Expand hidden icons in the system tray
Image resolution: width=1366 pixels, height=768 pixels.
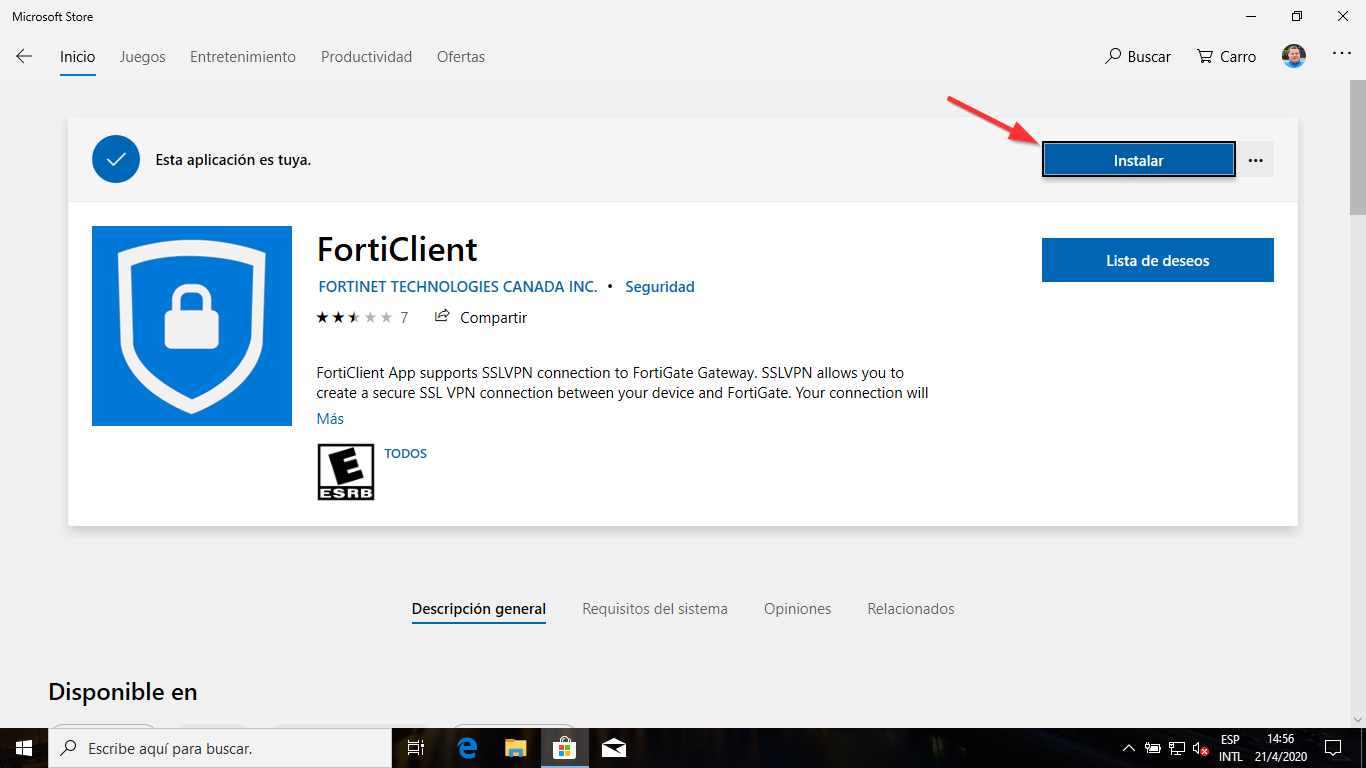[1127, 747]
